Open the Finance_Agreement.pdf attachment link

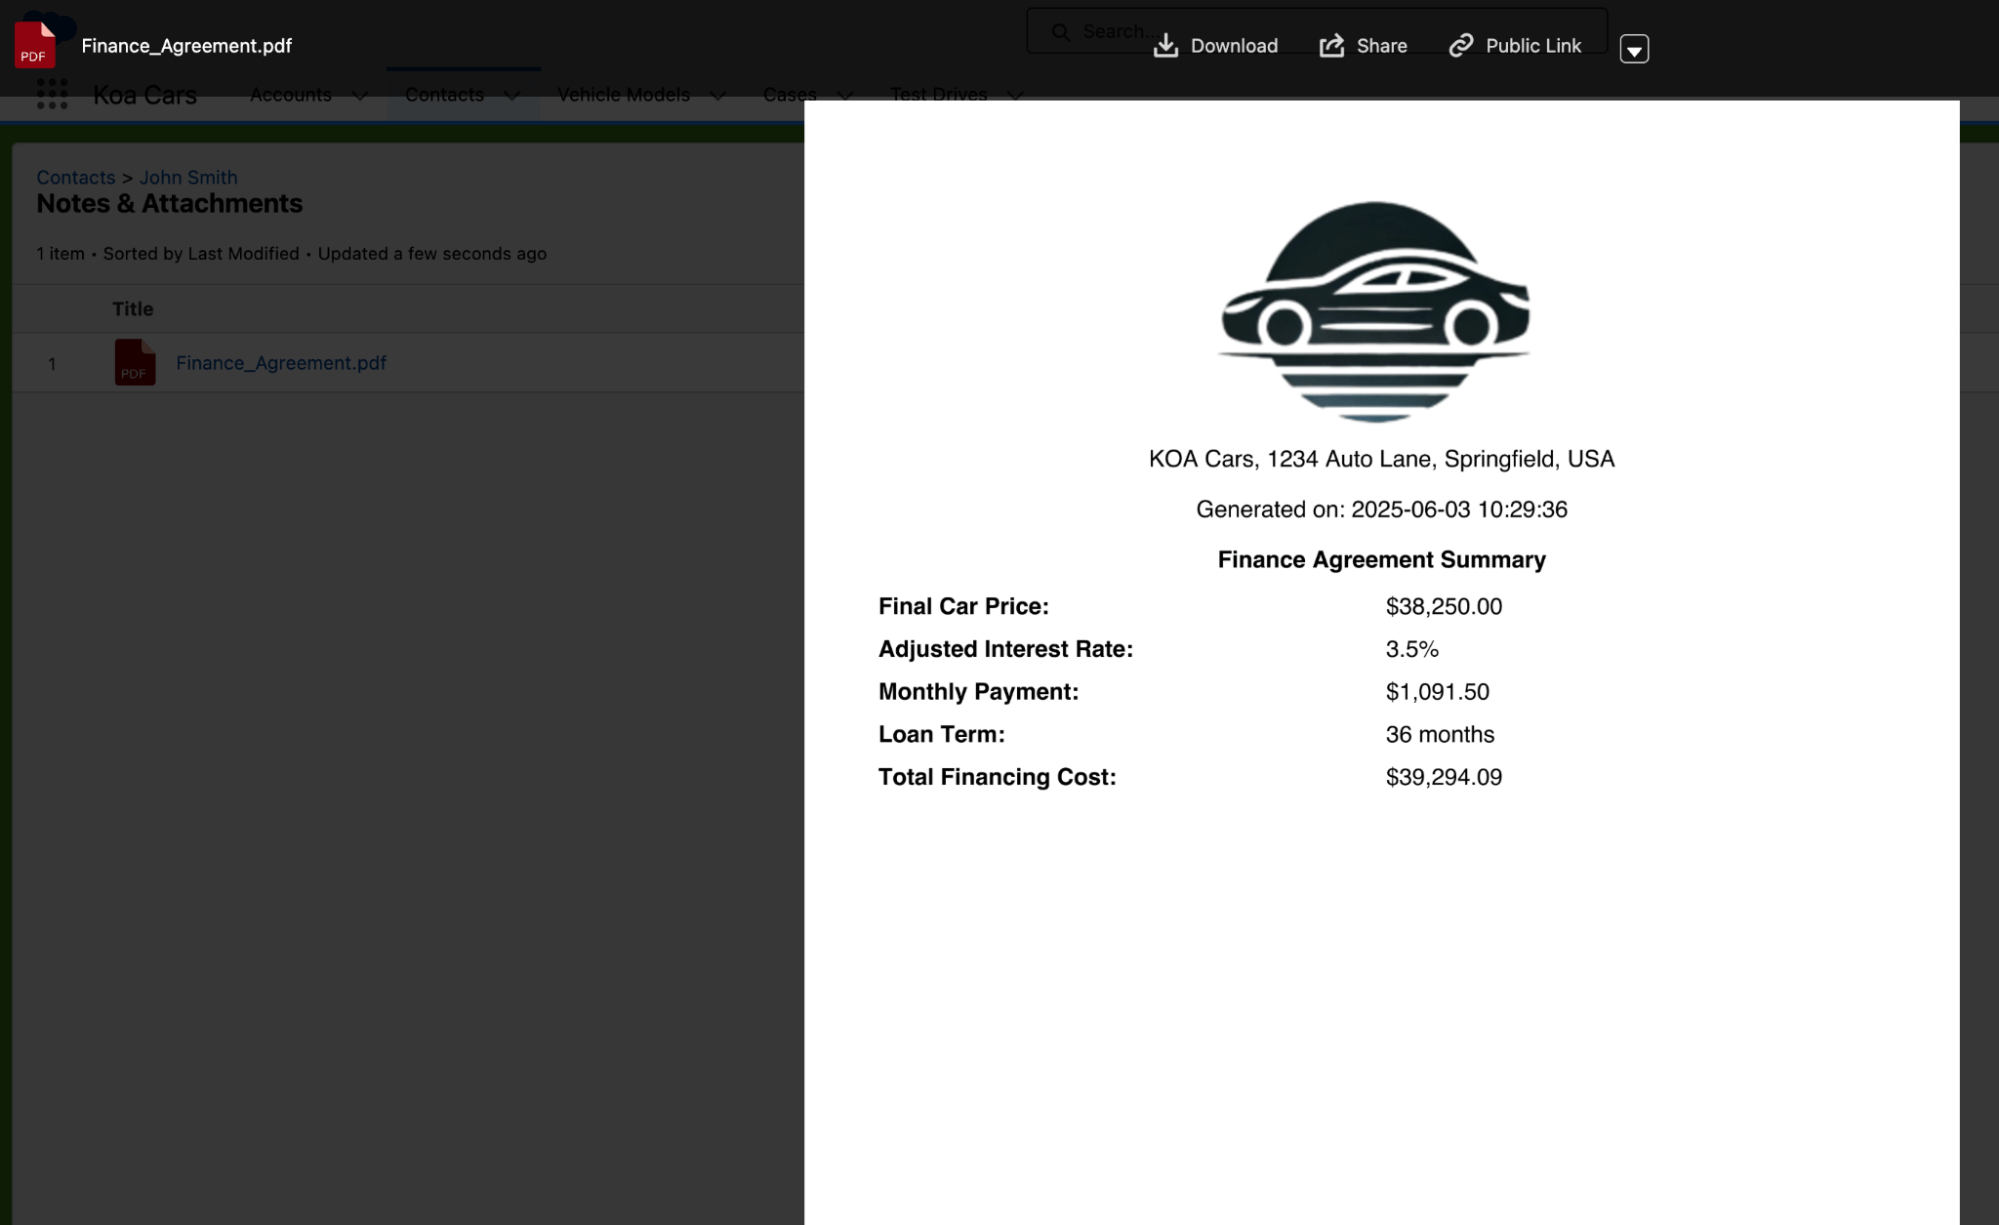(281, 362)
